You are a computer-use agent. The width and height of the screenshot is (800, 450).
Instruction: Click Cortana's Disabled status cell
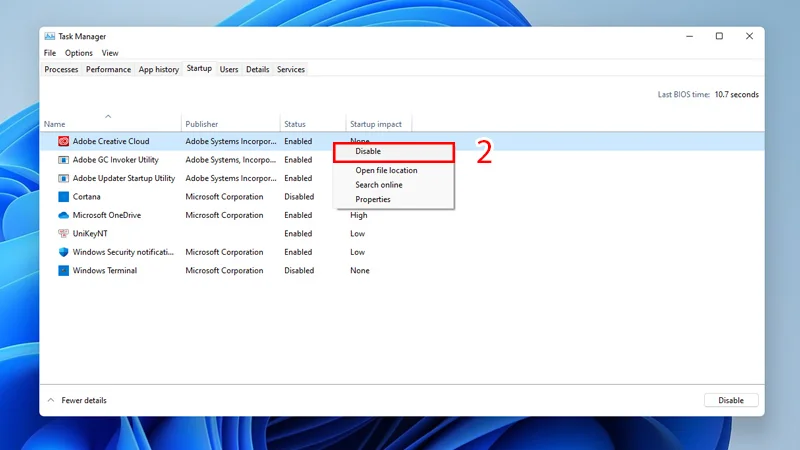(299, 196)
